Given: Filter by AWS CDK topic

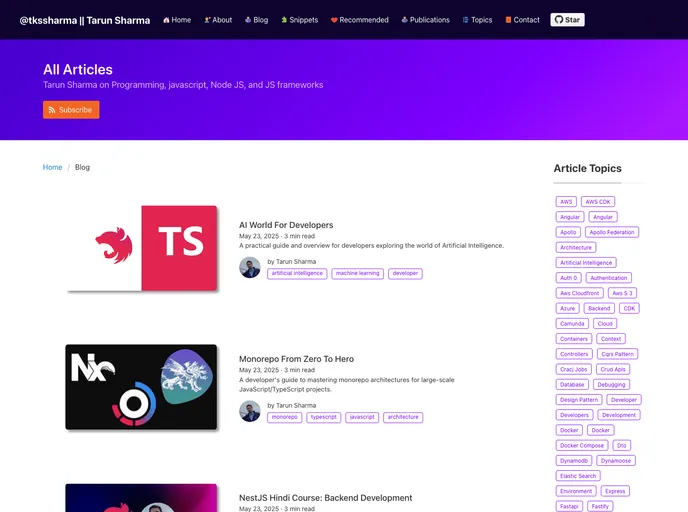Looking at the screenshot, I should coord(598,202).
